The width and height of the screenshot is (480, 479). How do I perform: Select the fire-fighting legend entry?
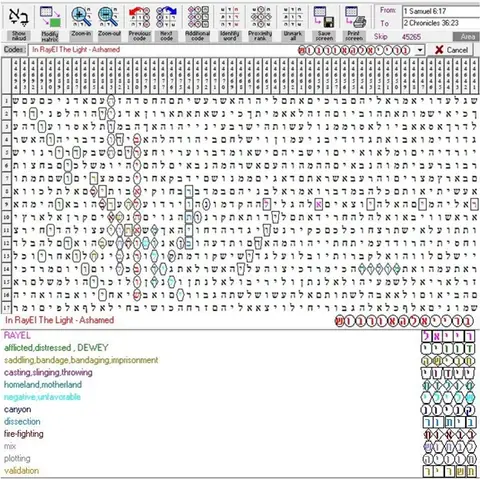pyautogui.click(x=24, y=434)
